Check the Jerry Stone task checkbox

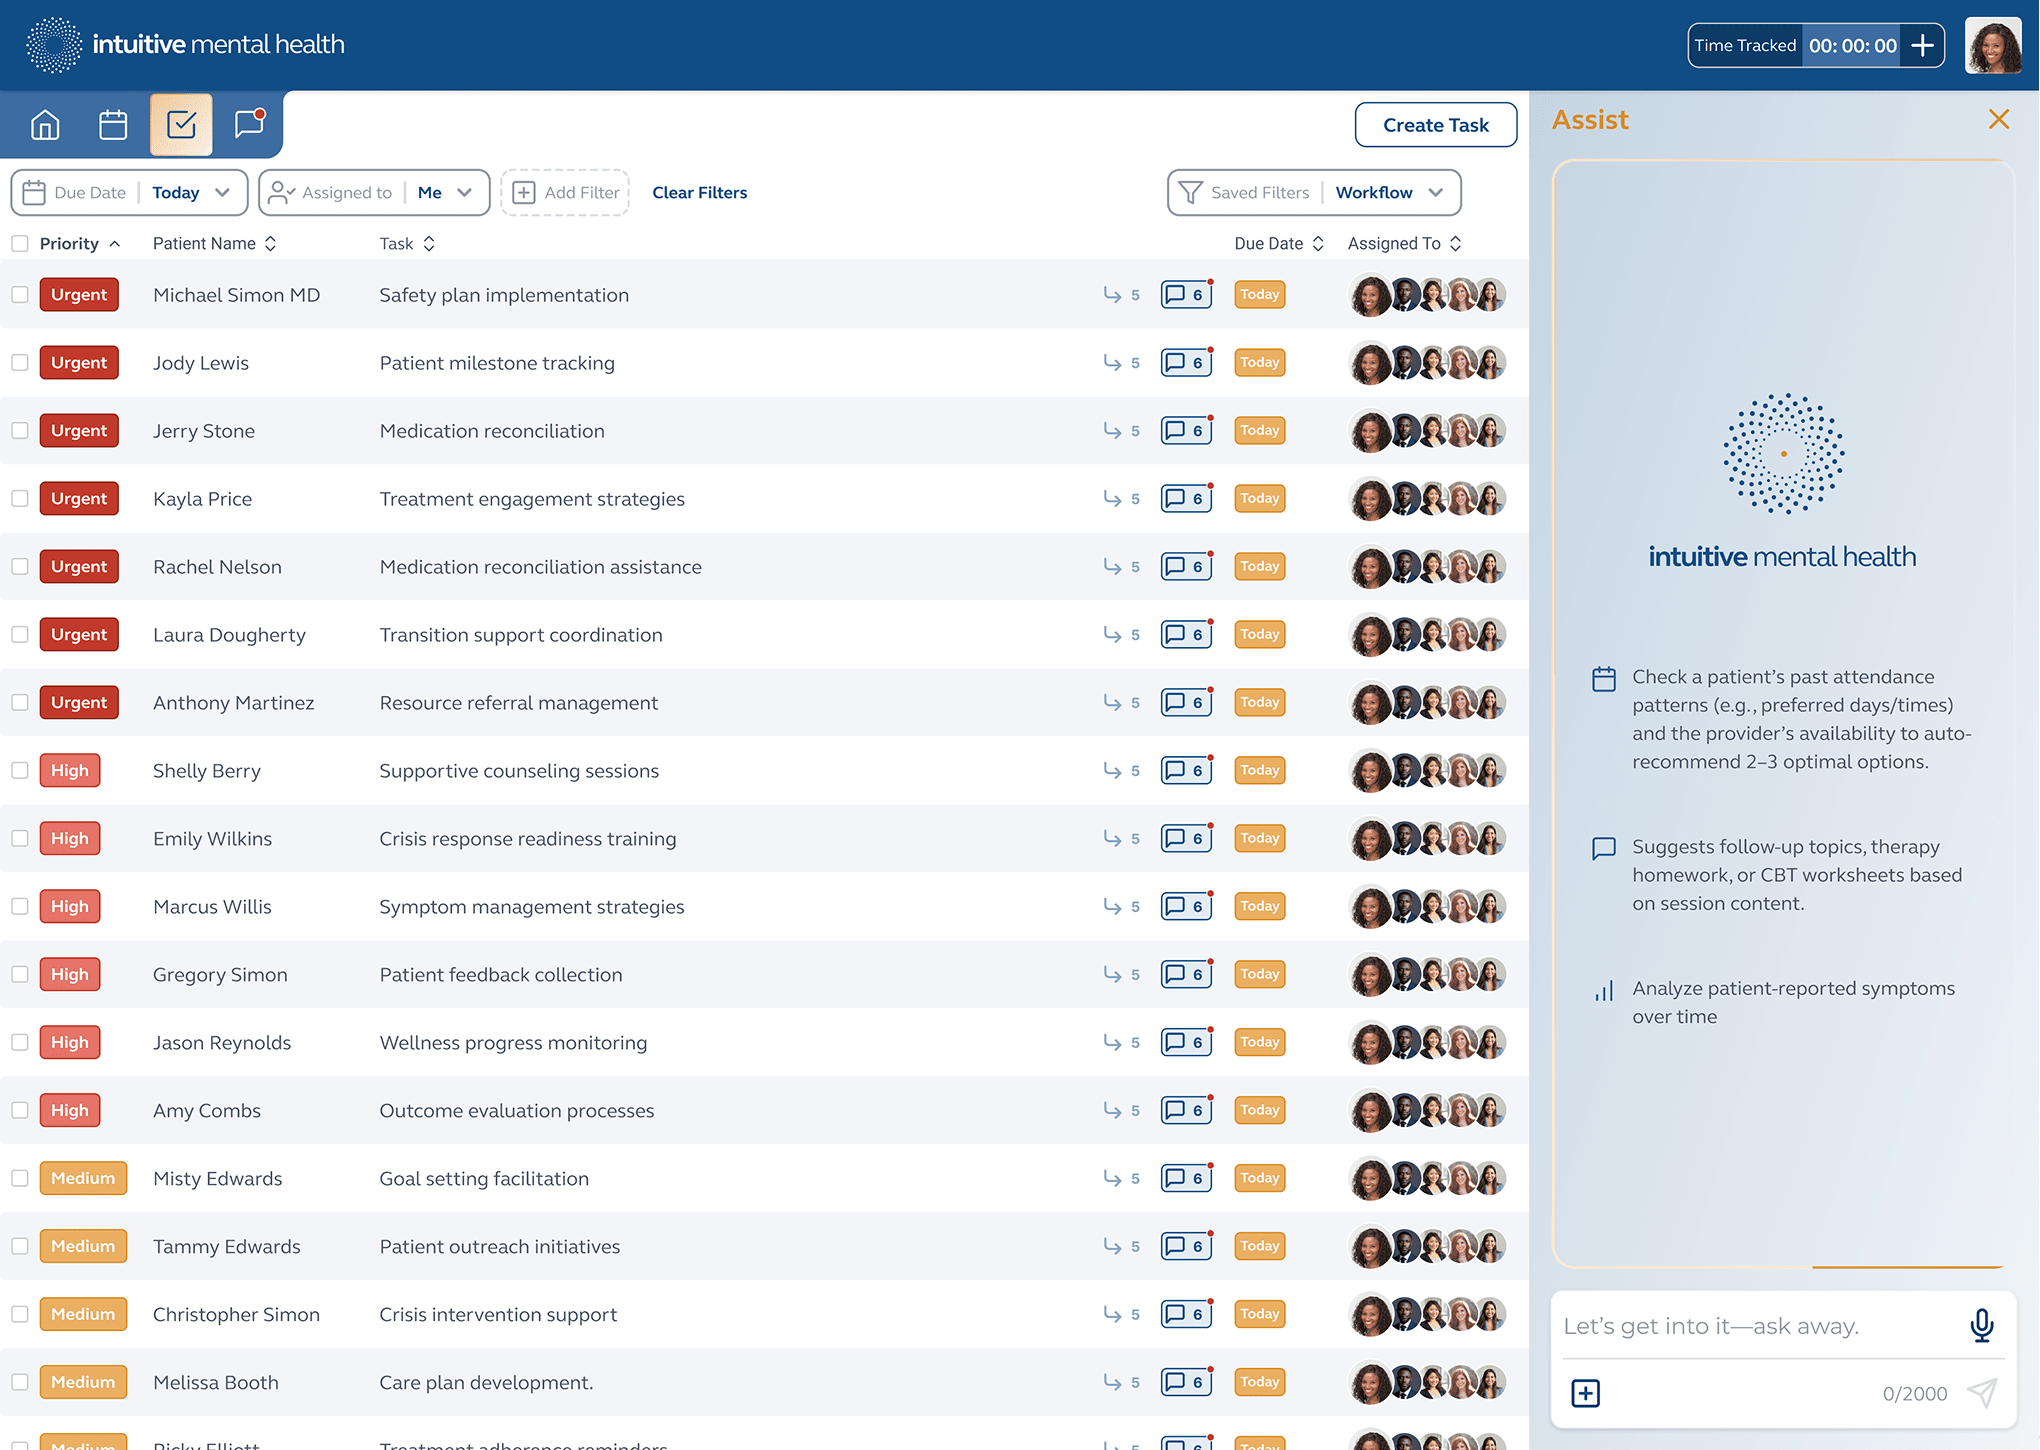coord(20,431)
